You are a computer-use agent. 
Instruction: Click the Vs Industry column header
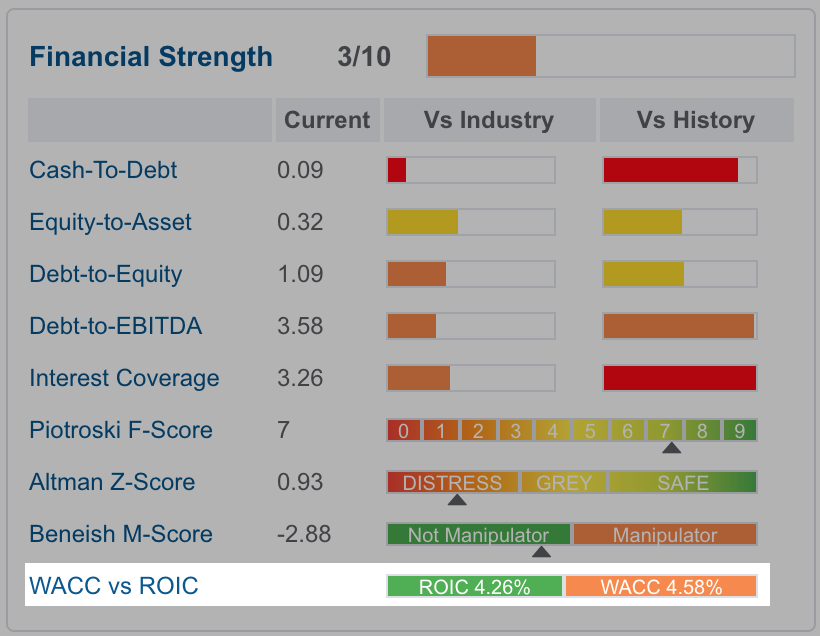[489, 120]
